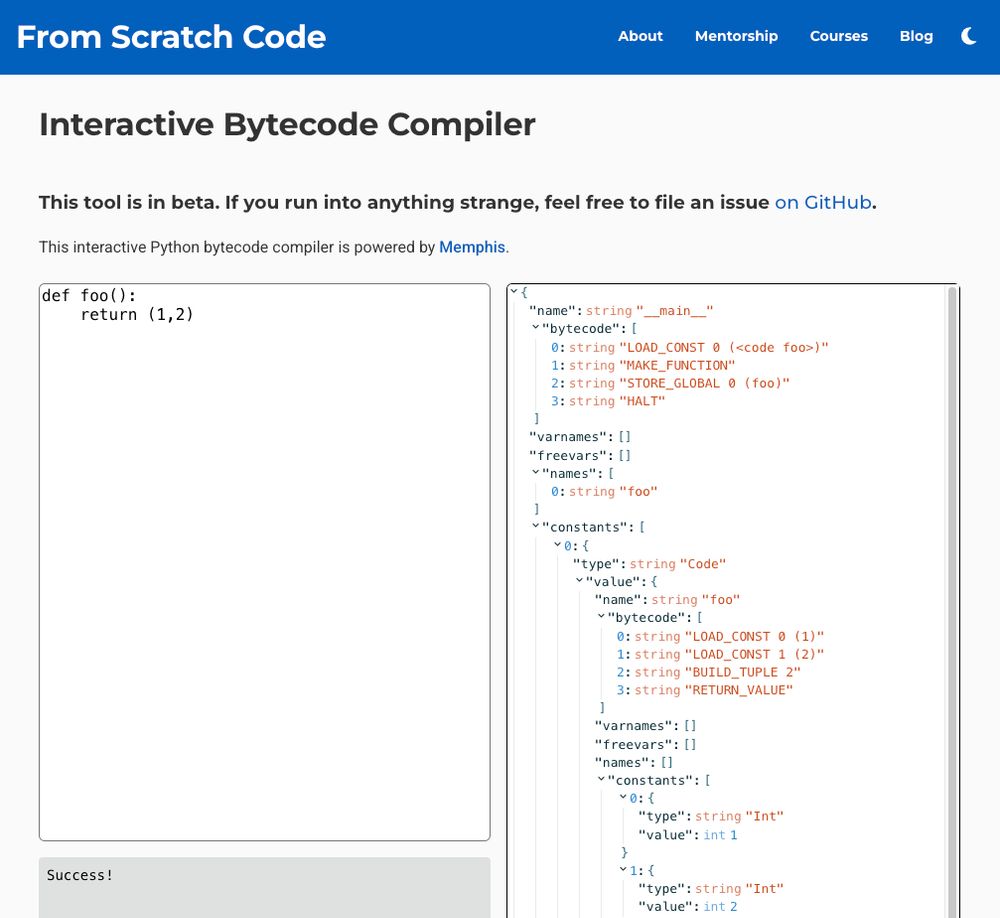Screen dimensions: 1000x918
Task: Collapse the top-level bytecode array
Action: 537,328
